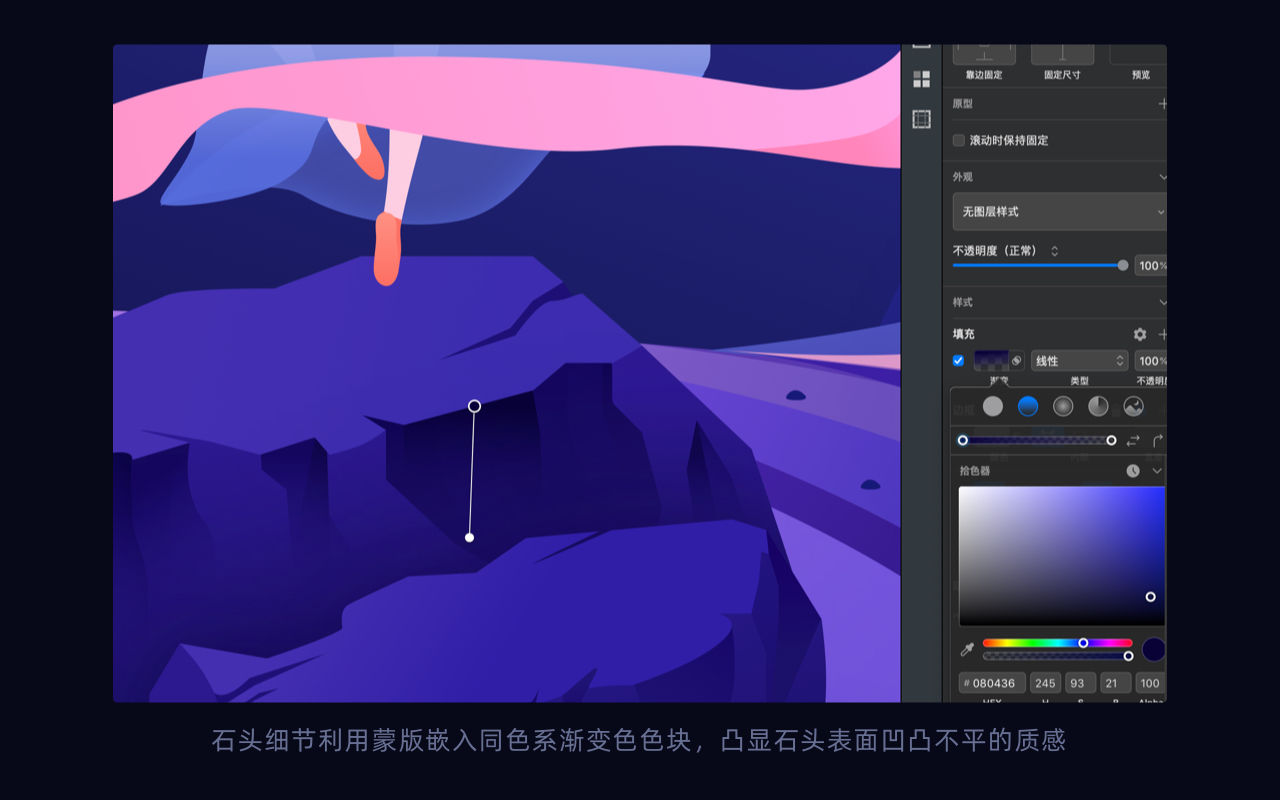Image resolution: width=1280 pixels, height=800 pixels.
Task: Click the fill opacity 100% field
Action: tap(1151, 361)
